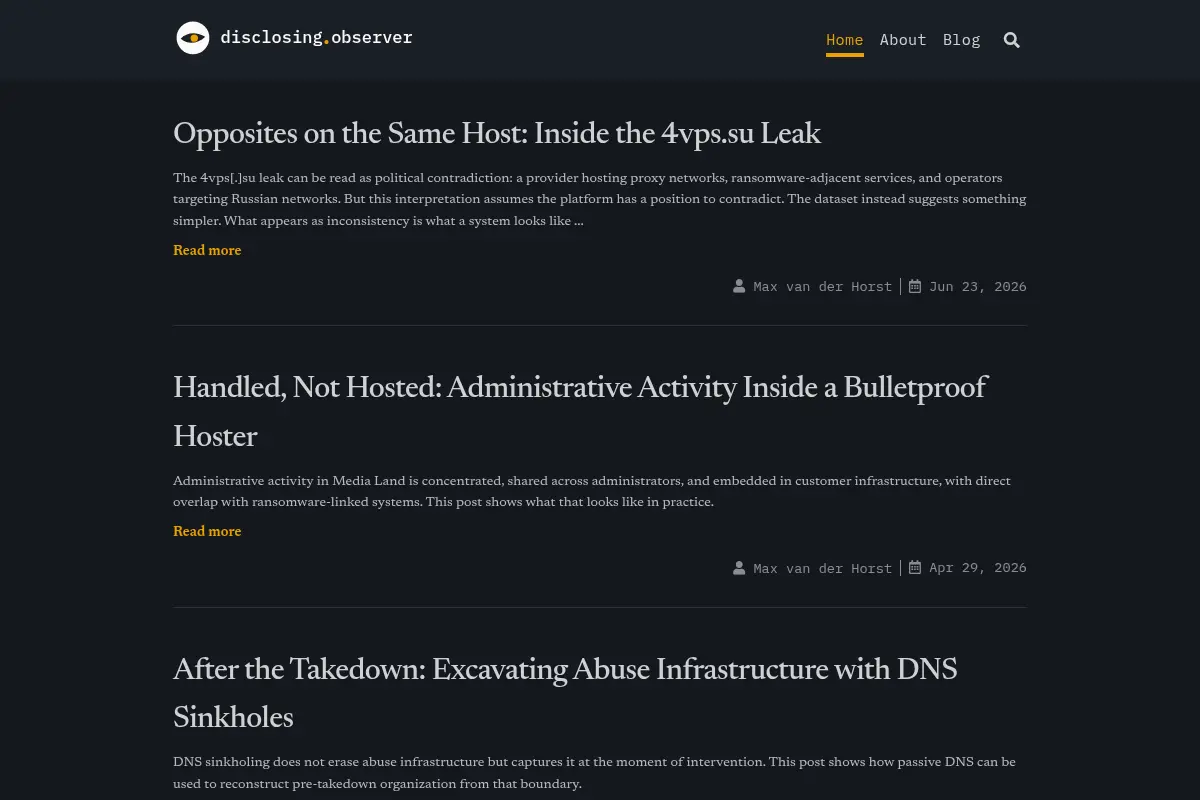Click the Media Land administrative activity summary

click(592, 491)
